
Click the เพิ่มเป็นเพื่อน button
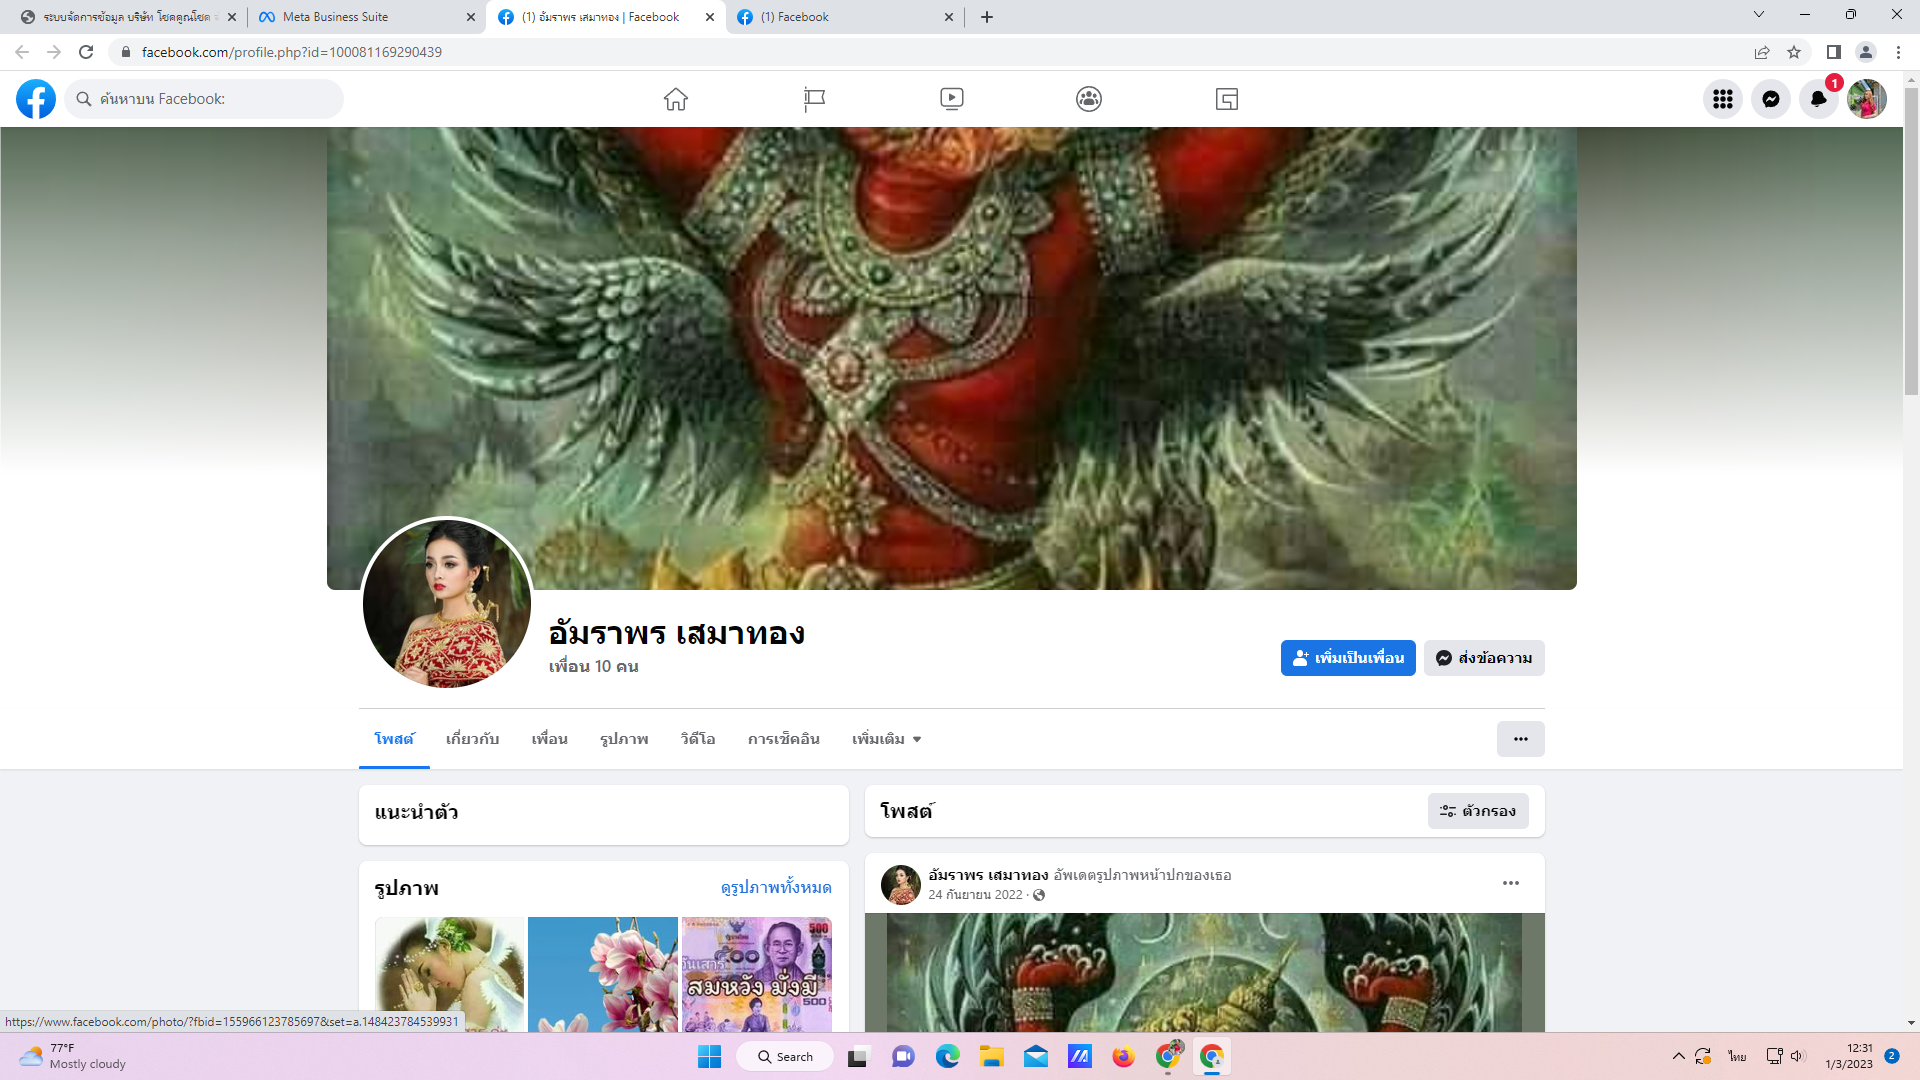tap(1348, 658)
